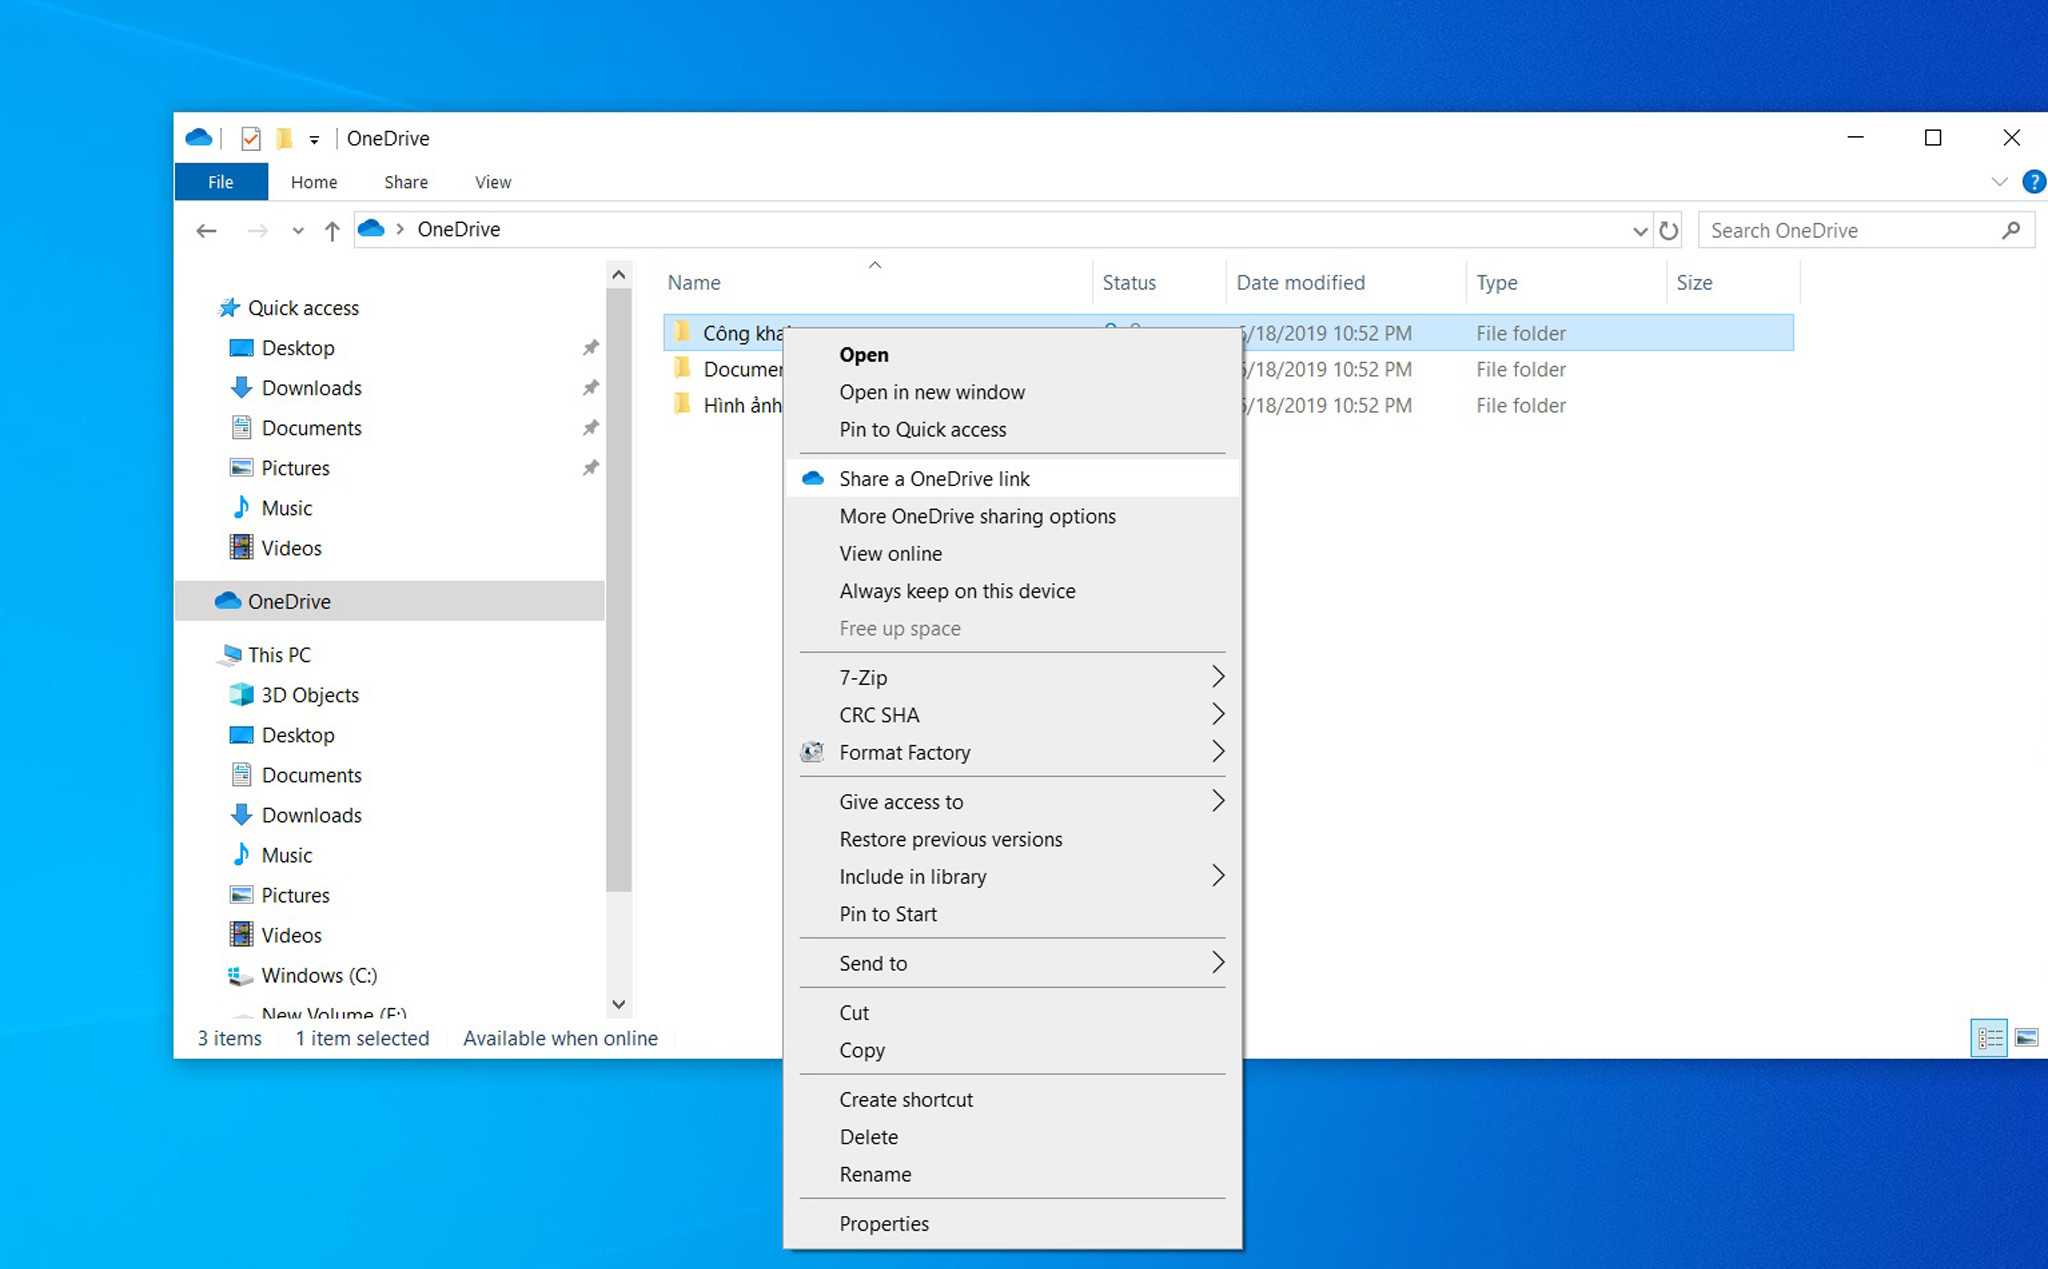Click the Quick access icon in sidebar

coord(231,307)
